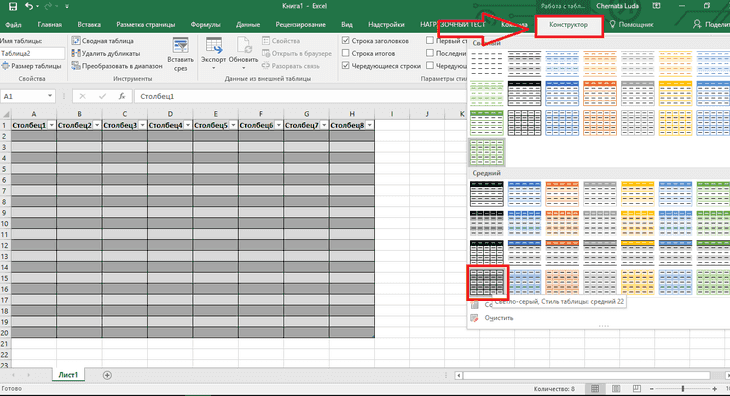Switch to Page Break Preview in status bar
Viewport: 730px width, 396px height.
(636, 389)
